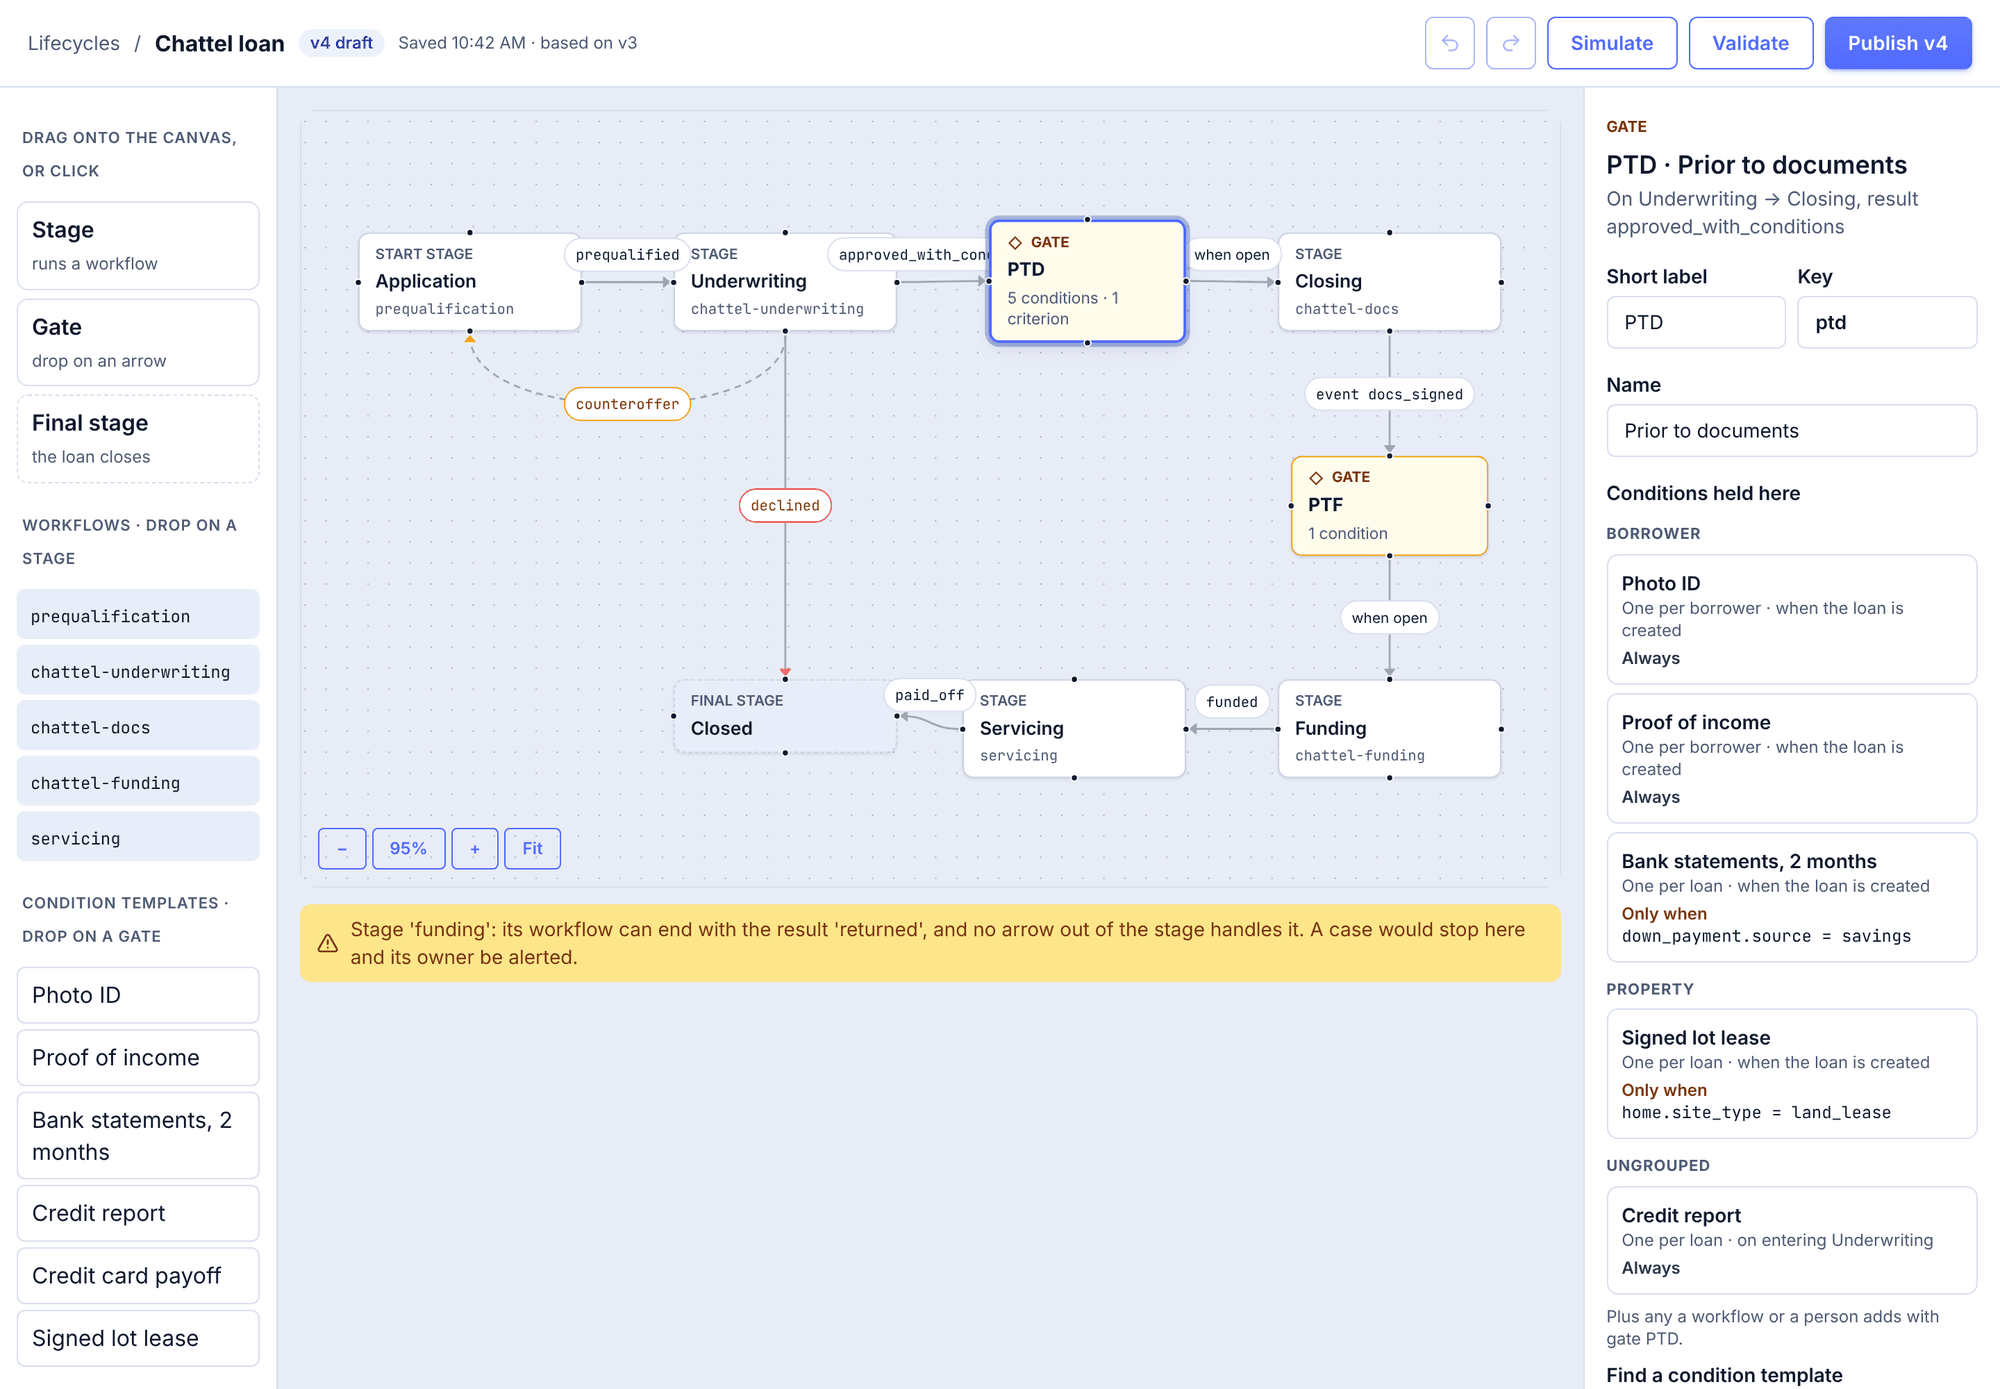Viewport: 2000px width, 1389px height.
Task: Click the counteroffer transition label
Action: tap(627, 404)
